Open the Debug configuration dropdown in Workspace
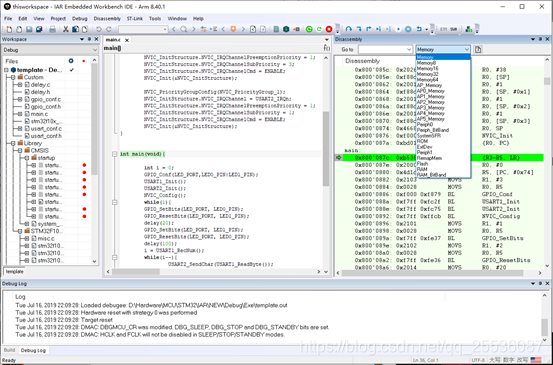 50,50
